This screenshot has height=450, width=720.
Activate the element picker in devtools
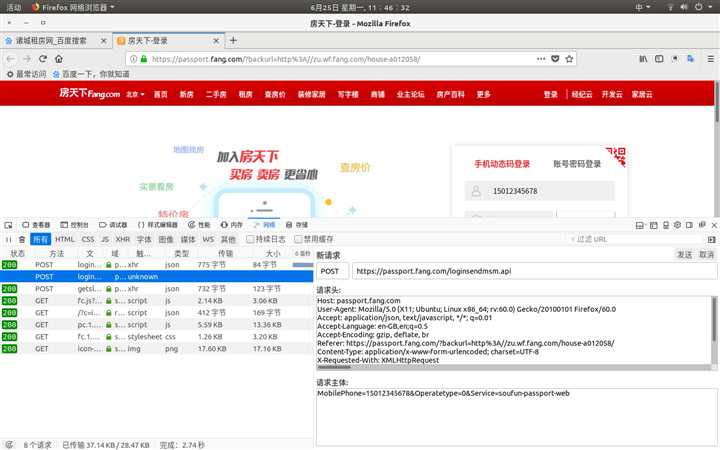pyautogui.click(x=8, y=225)
